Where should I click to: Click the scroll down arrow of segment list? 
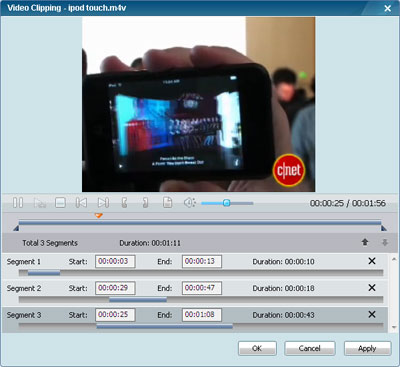(394, 327)
